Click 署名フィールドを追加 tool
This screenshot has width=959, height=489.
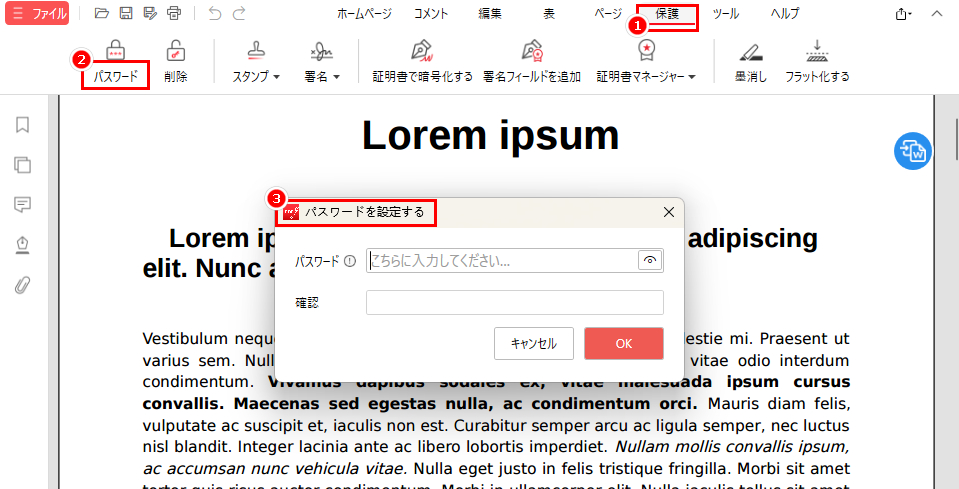pyautogui.click(x=532, y=61)
